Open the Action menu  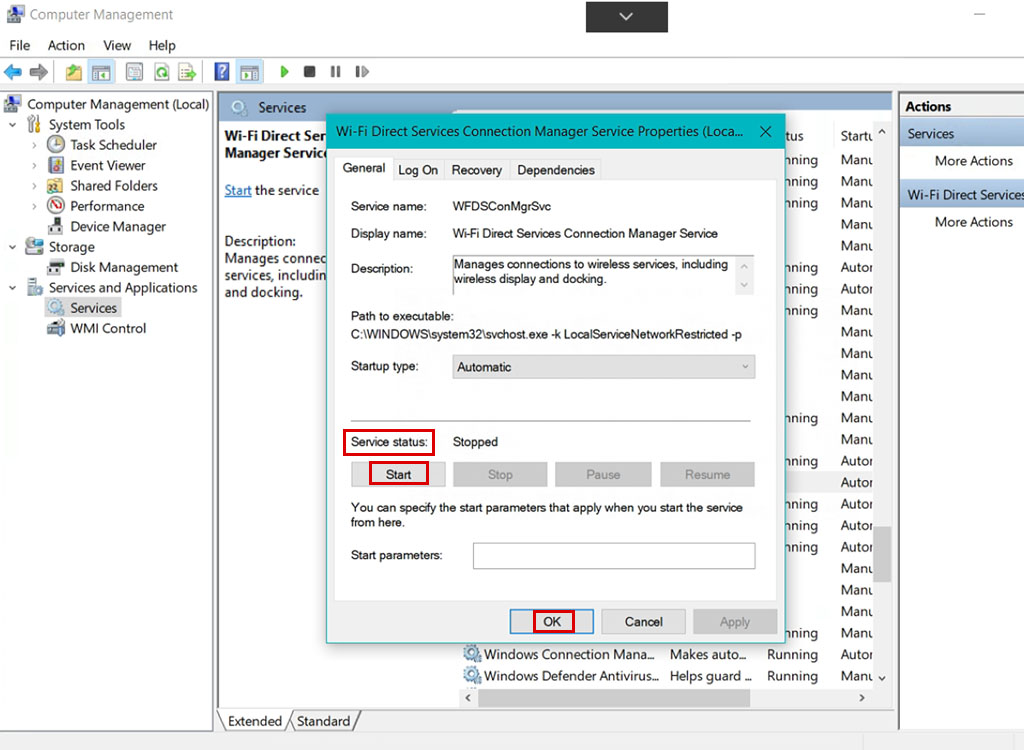pos(66,45)
